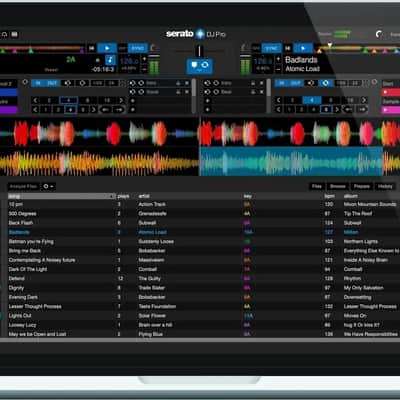Nudge right deck pitch down with minus
The image size is (400, 400).
pos(278,69)
